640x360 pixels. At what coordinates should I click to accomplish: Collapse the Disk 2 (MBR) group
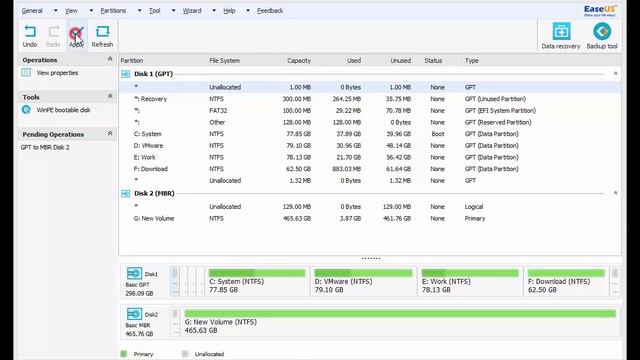click(x=616, y=193)
